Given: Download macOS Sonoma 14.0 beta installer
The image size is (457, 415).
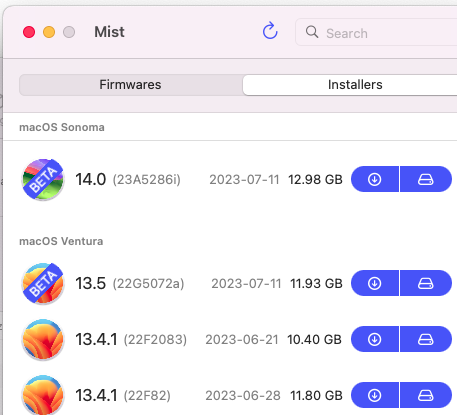Looking at the screenshot, I should tap(375, 179).
